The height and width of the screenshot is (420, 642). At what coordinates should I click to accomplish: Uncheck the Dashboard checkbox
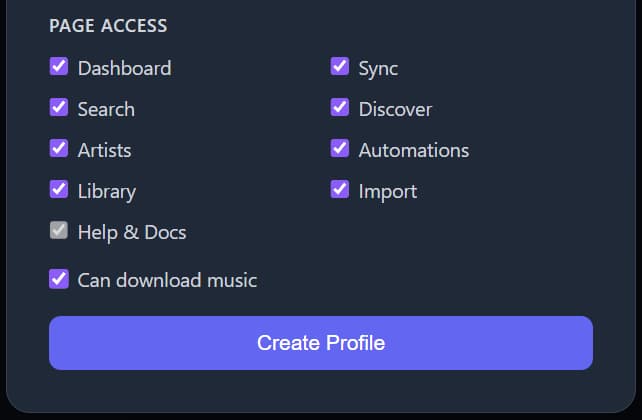(x=59, y=67)
